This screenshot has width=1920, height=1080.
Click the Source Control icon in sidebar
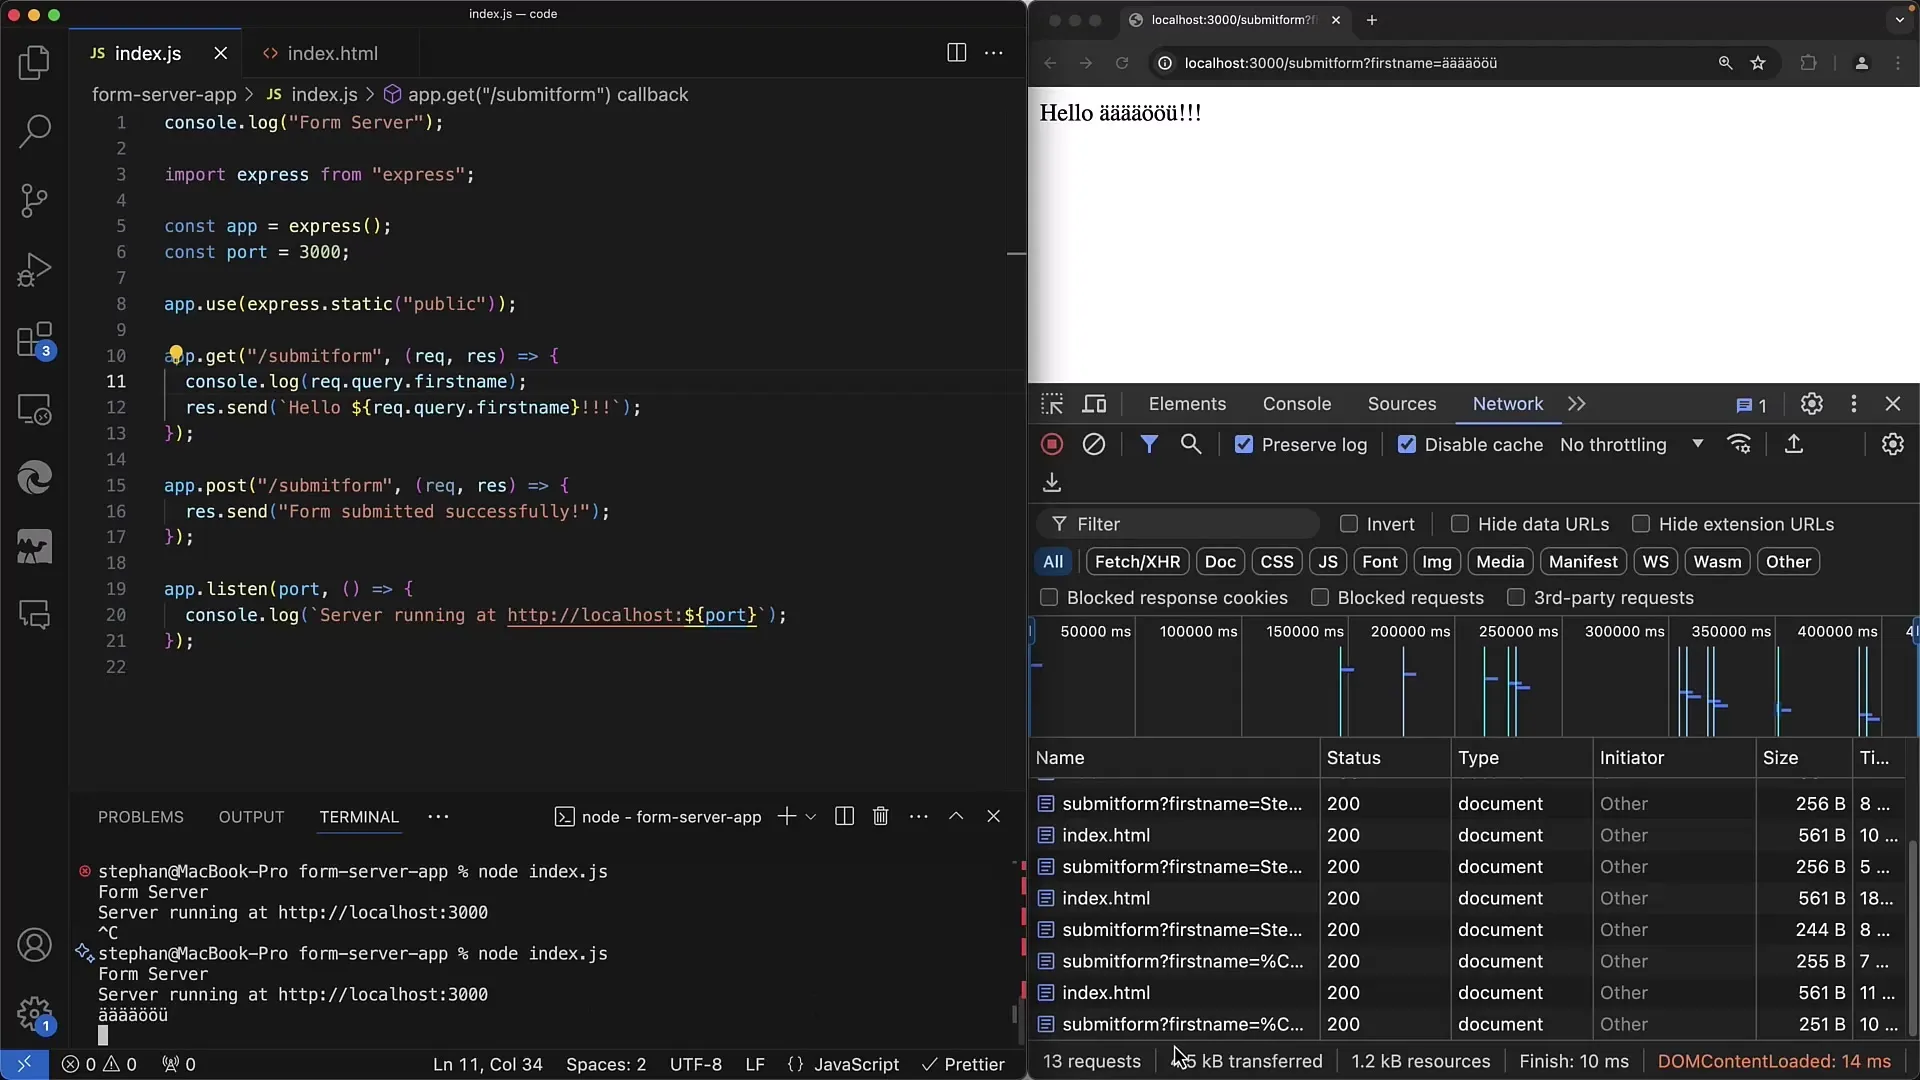[x=36, y=200]
